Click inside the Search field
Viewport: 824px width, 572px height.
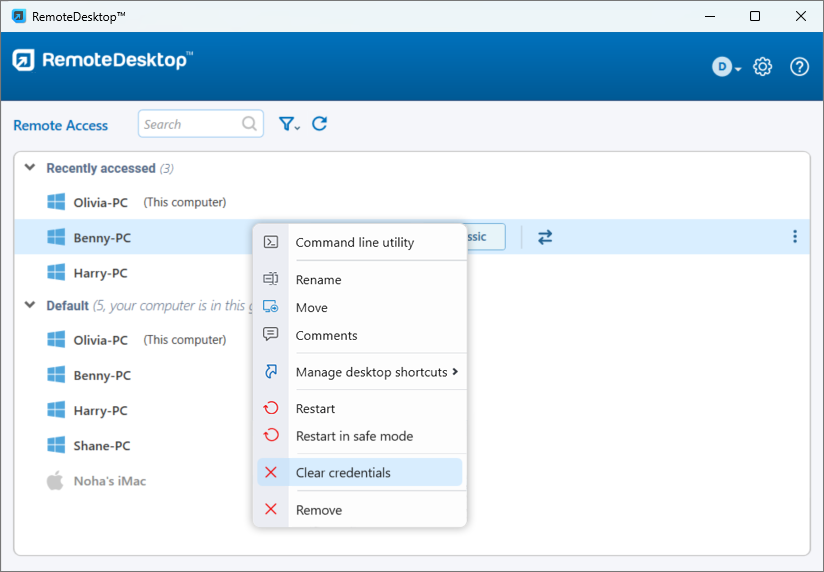188,124
